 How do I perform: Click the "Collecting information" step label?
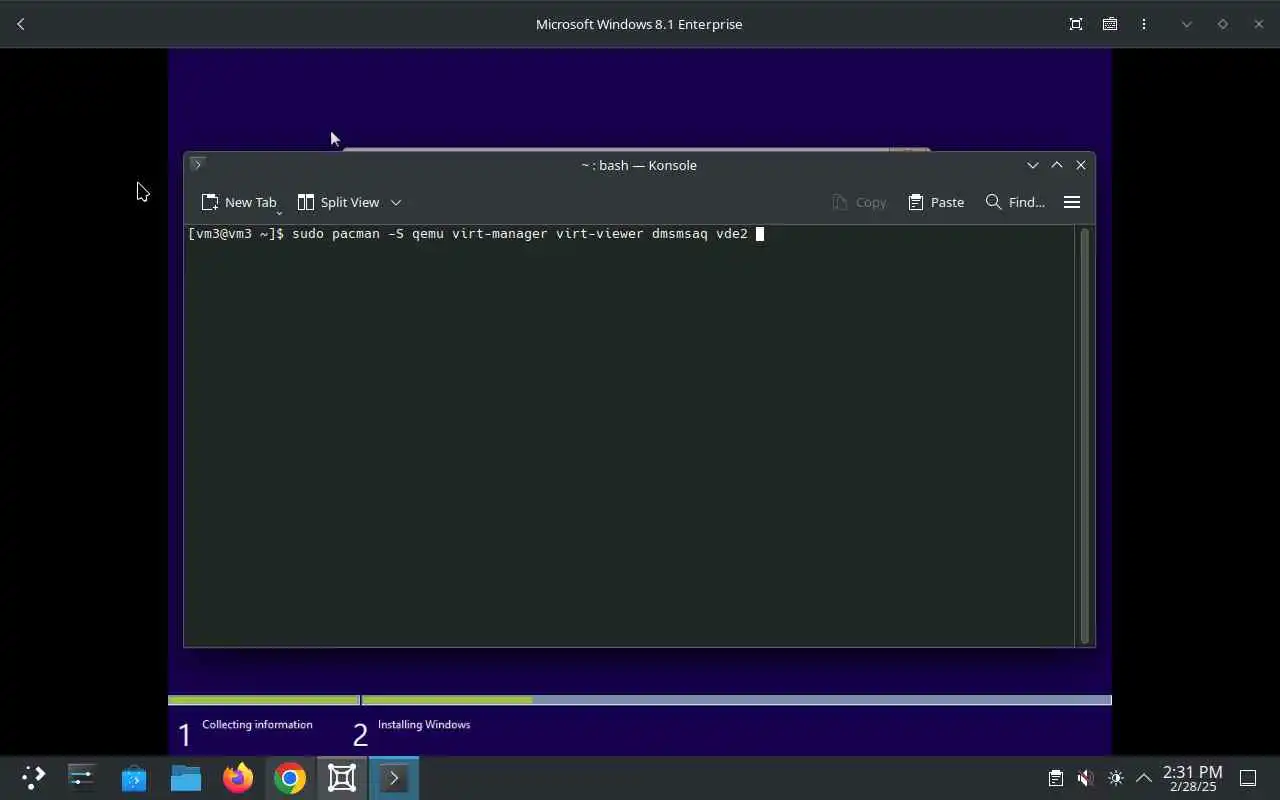(257, 724)
